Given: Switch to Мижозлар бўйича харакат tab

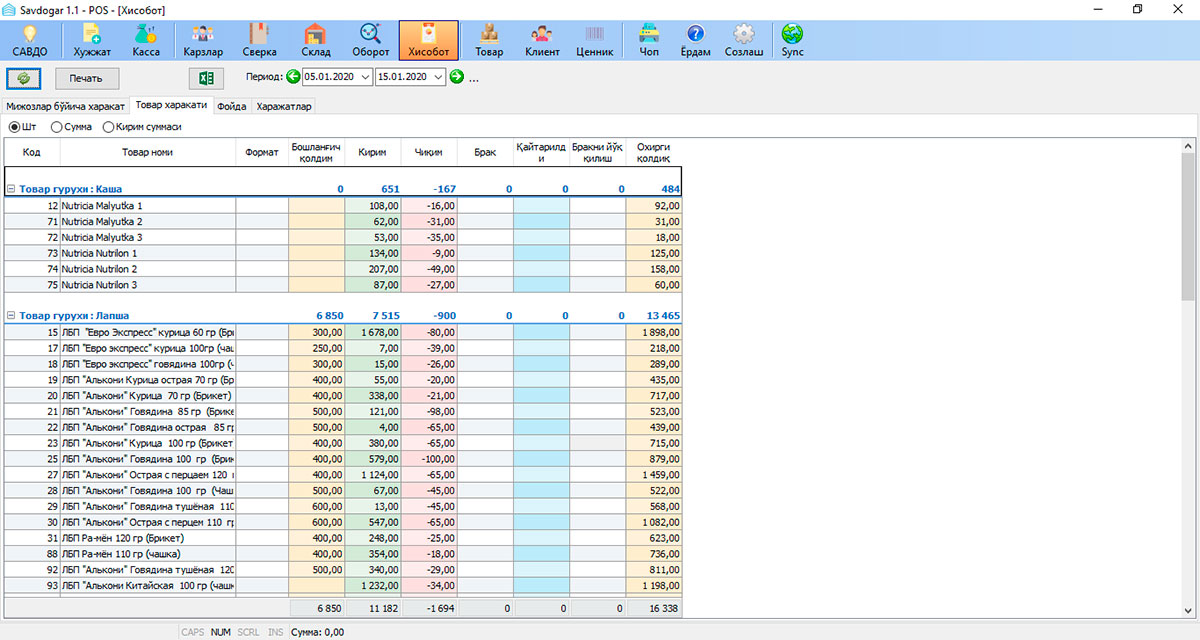Looking at the screenshot, I should point(65,106).
